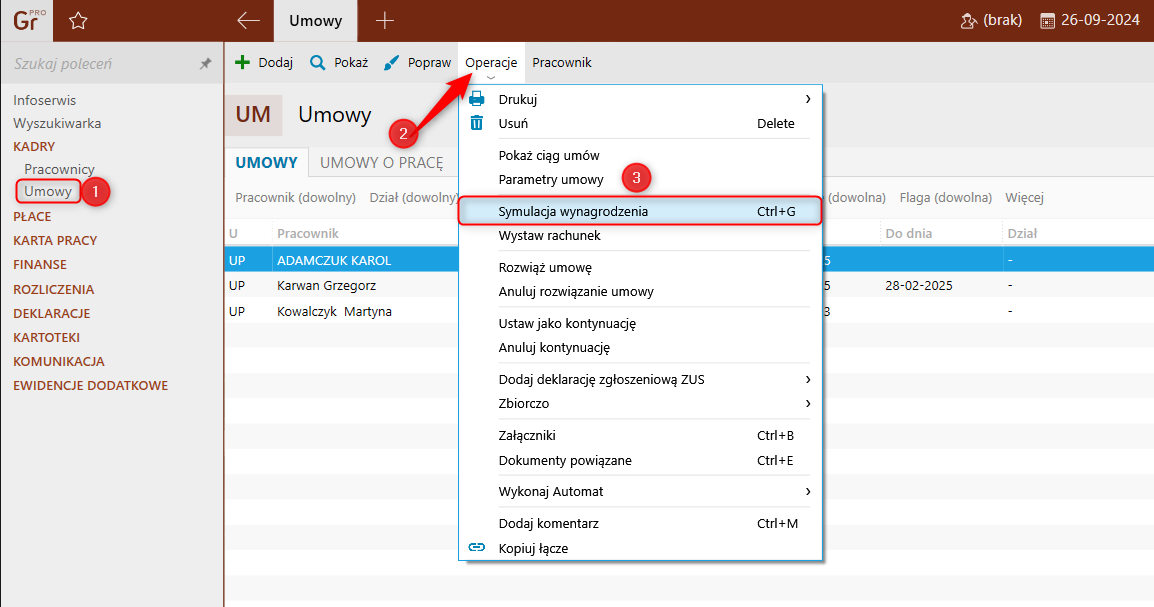
Task: Select the ADAMCZUK KAROL row
Action: 689,260
